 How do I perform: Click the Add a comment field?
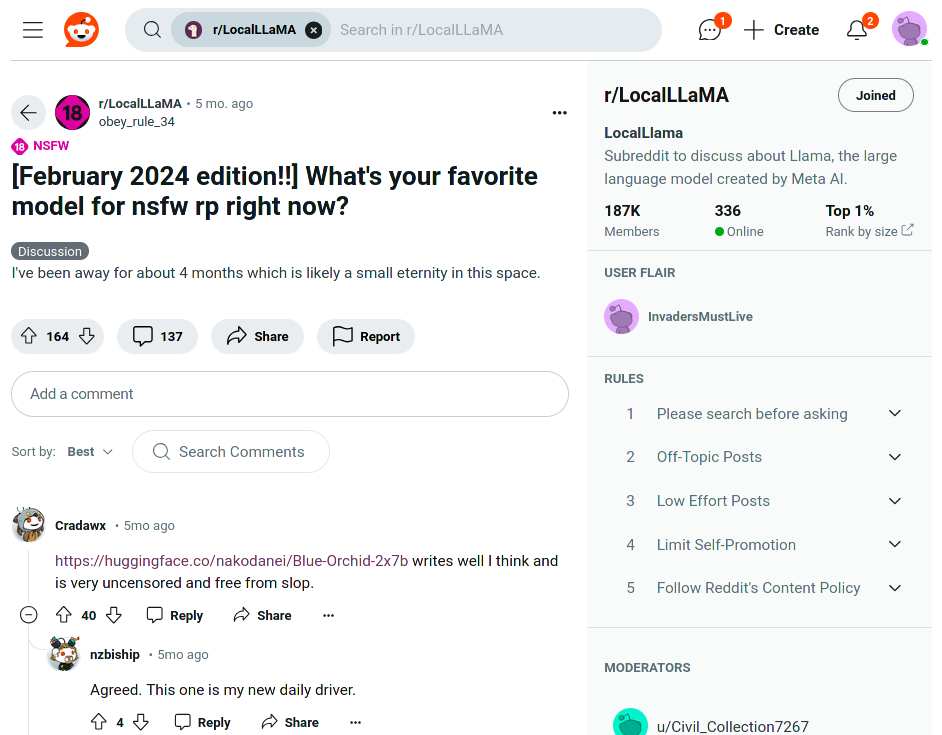tap(290, 394)
